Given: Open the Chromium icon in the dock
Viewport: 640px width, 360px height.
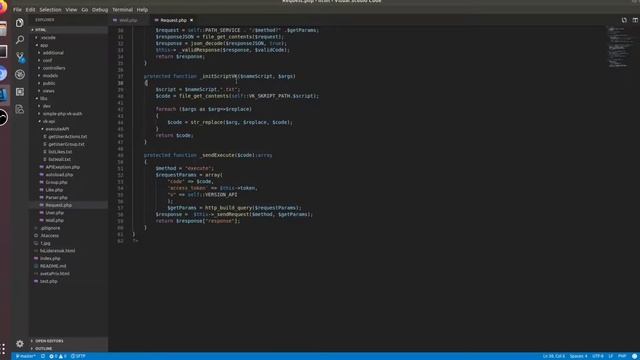Looking at the screenshot, I should tap(2, 73).
